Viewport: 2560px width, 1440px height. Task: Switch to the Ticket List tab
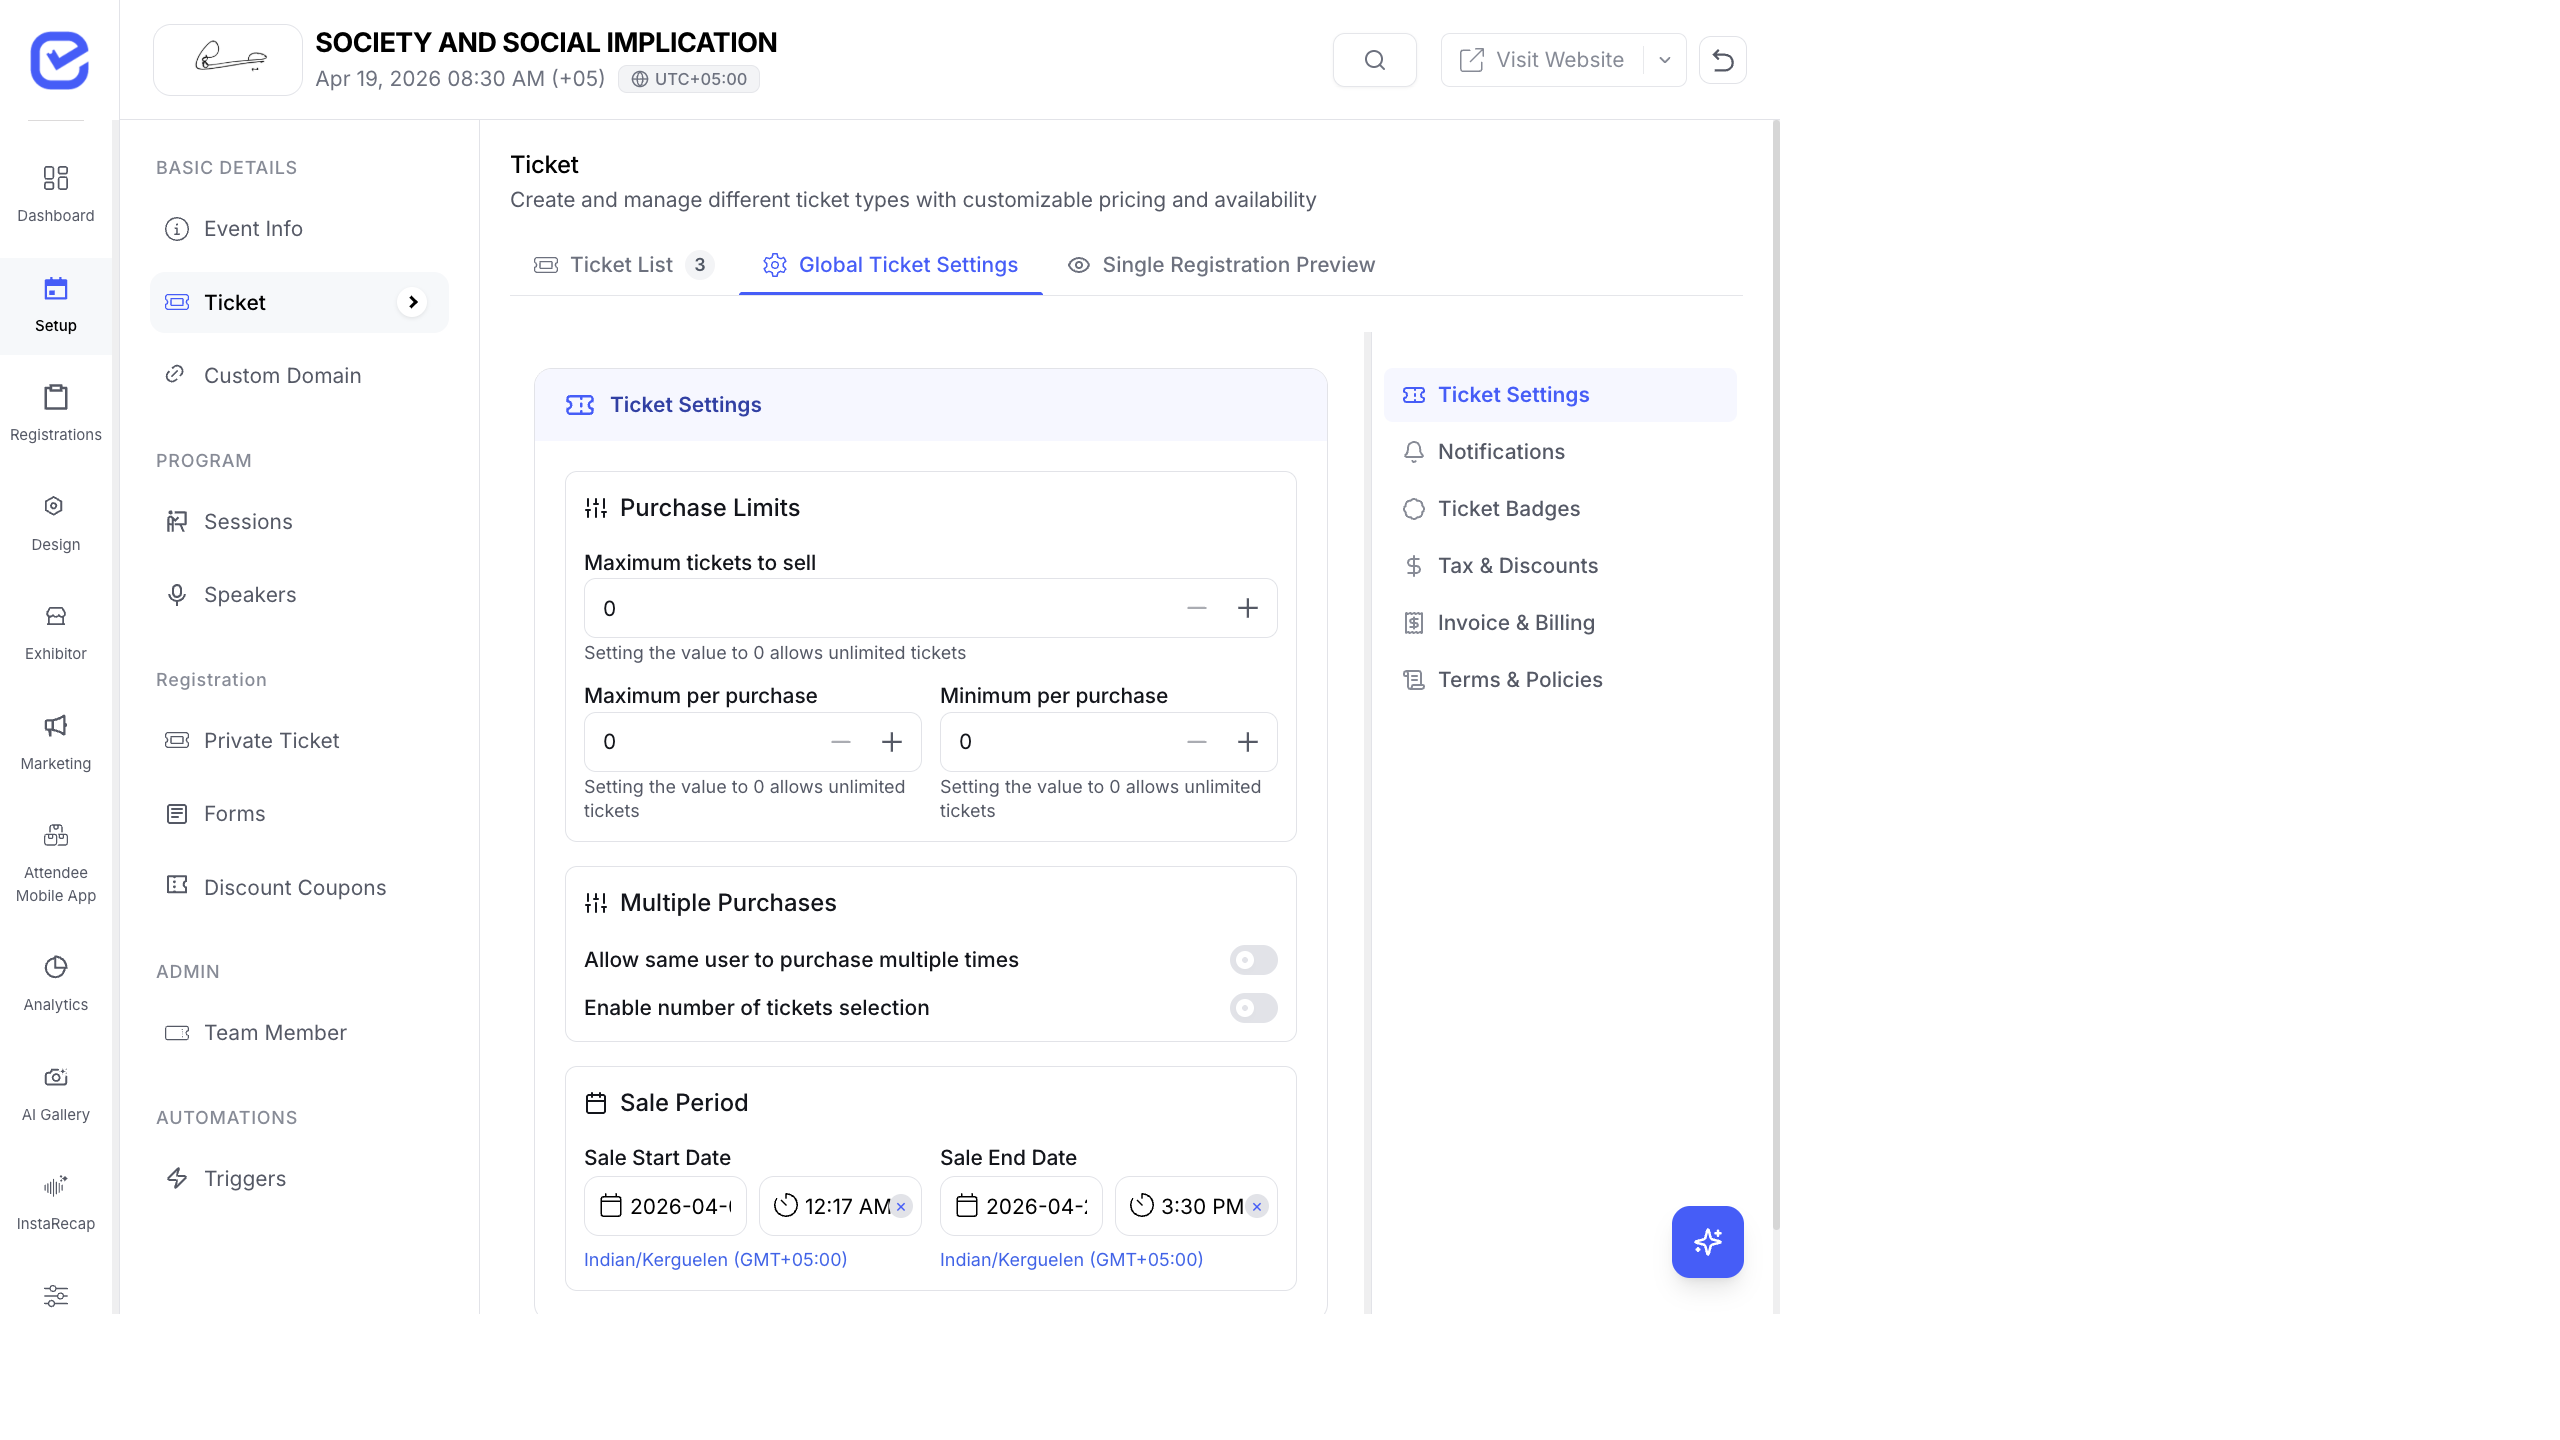622,265
